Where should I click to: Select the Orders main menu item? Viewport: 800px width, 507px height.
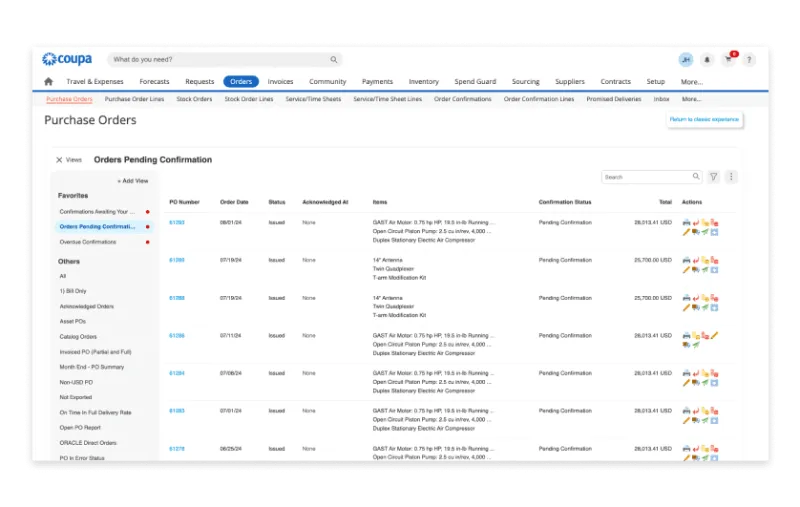tap(241, 82)
